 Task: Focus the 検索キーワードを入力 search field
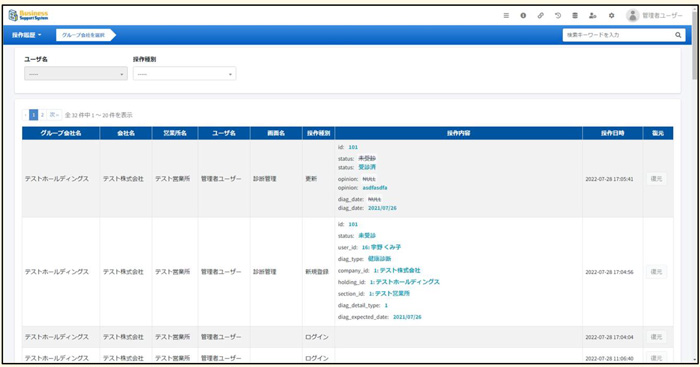[618, 35]
